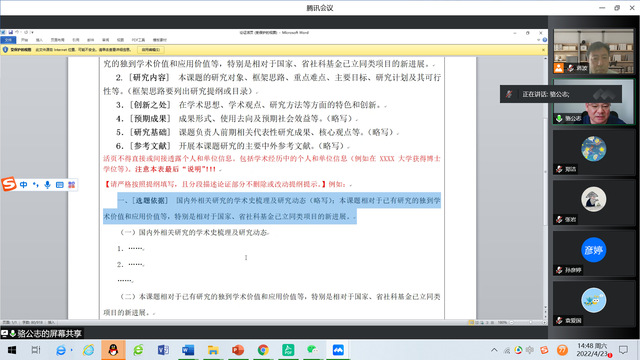
Task: Click the highlighted 选题依据 paragraph in the document
Action: (x=272, y=208)
